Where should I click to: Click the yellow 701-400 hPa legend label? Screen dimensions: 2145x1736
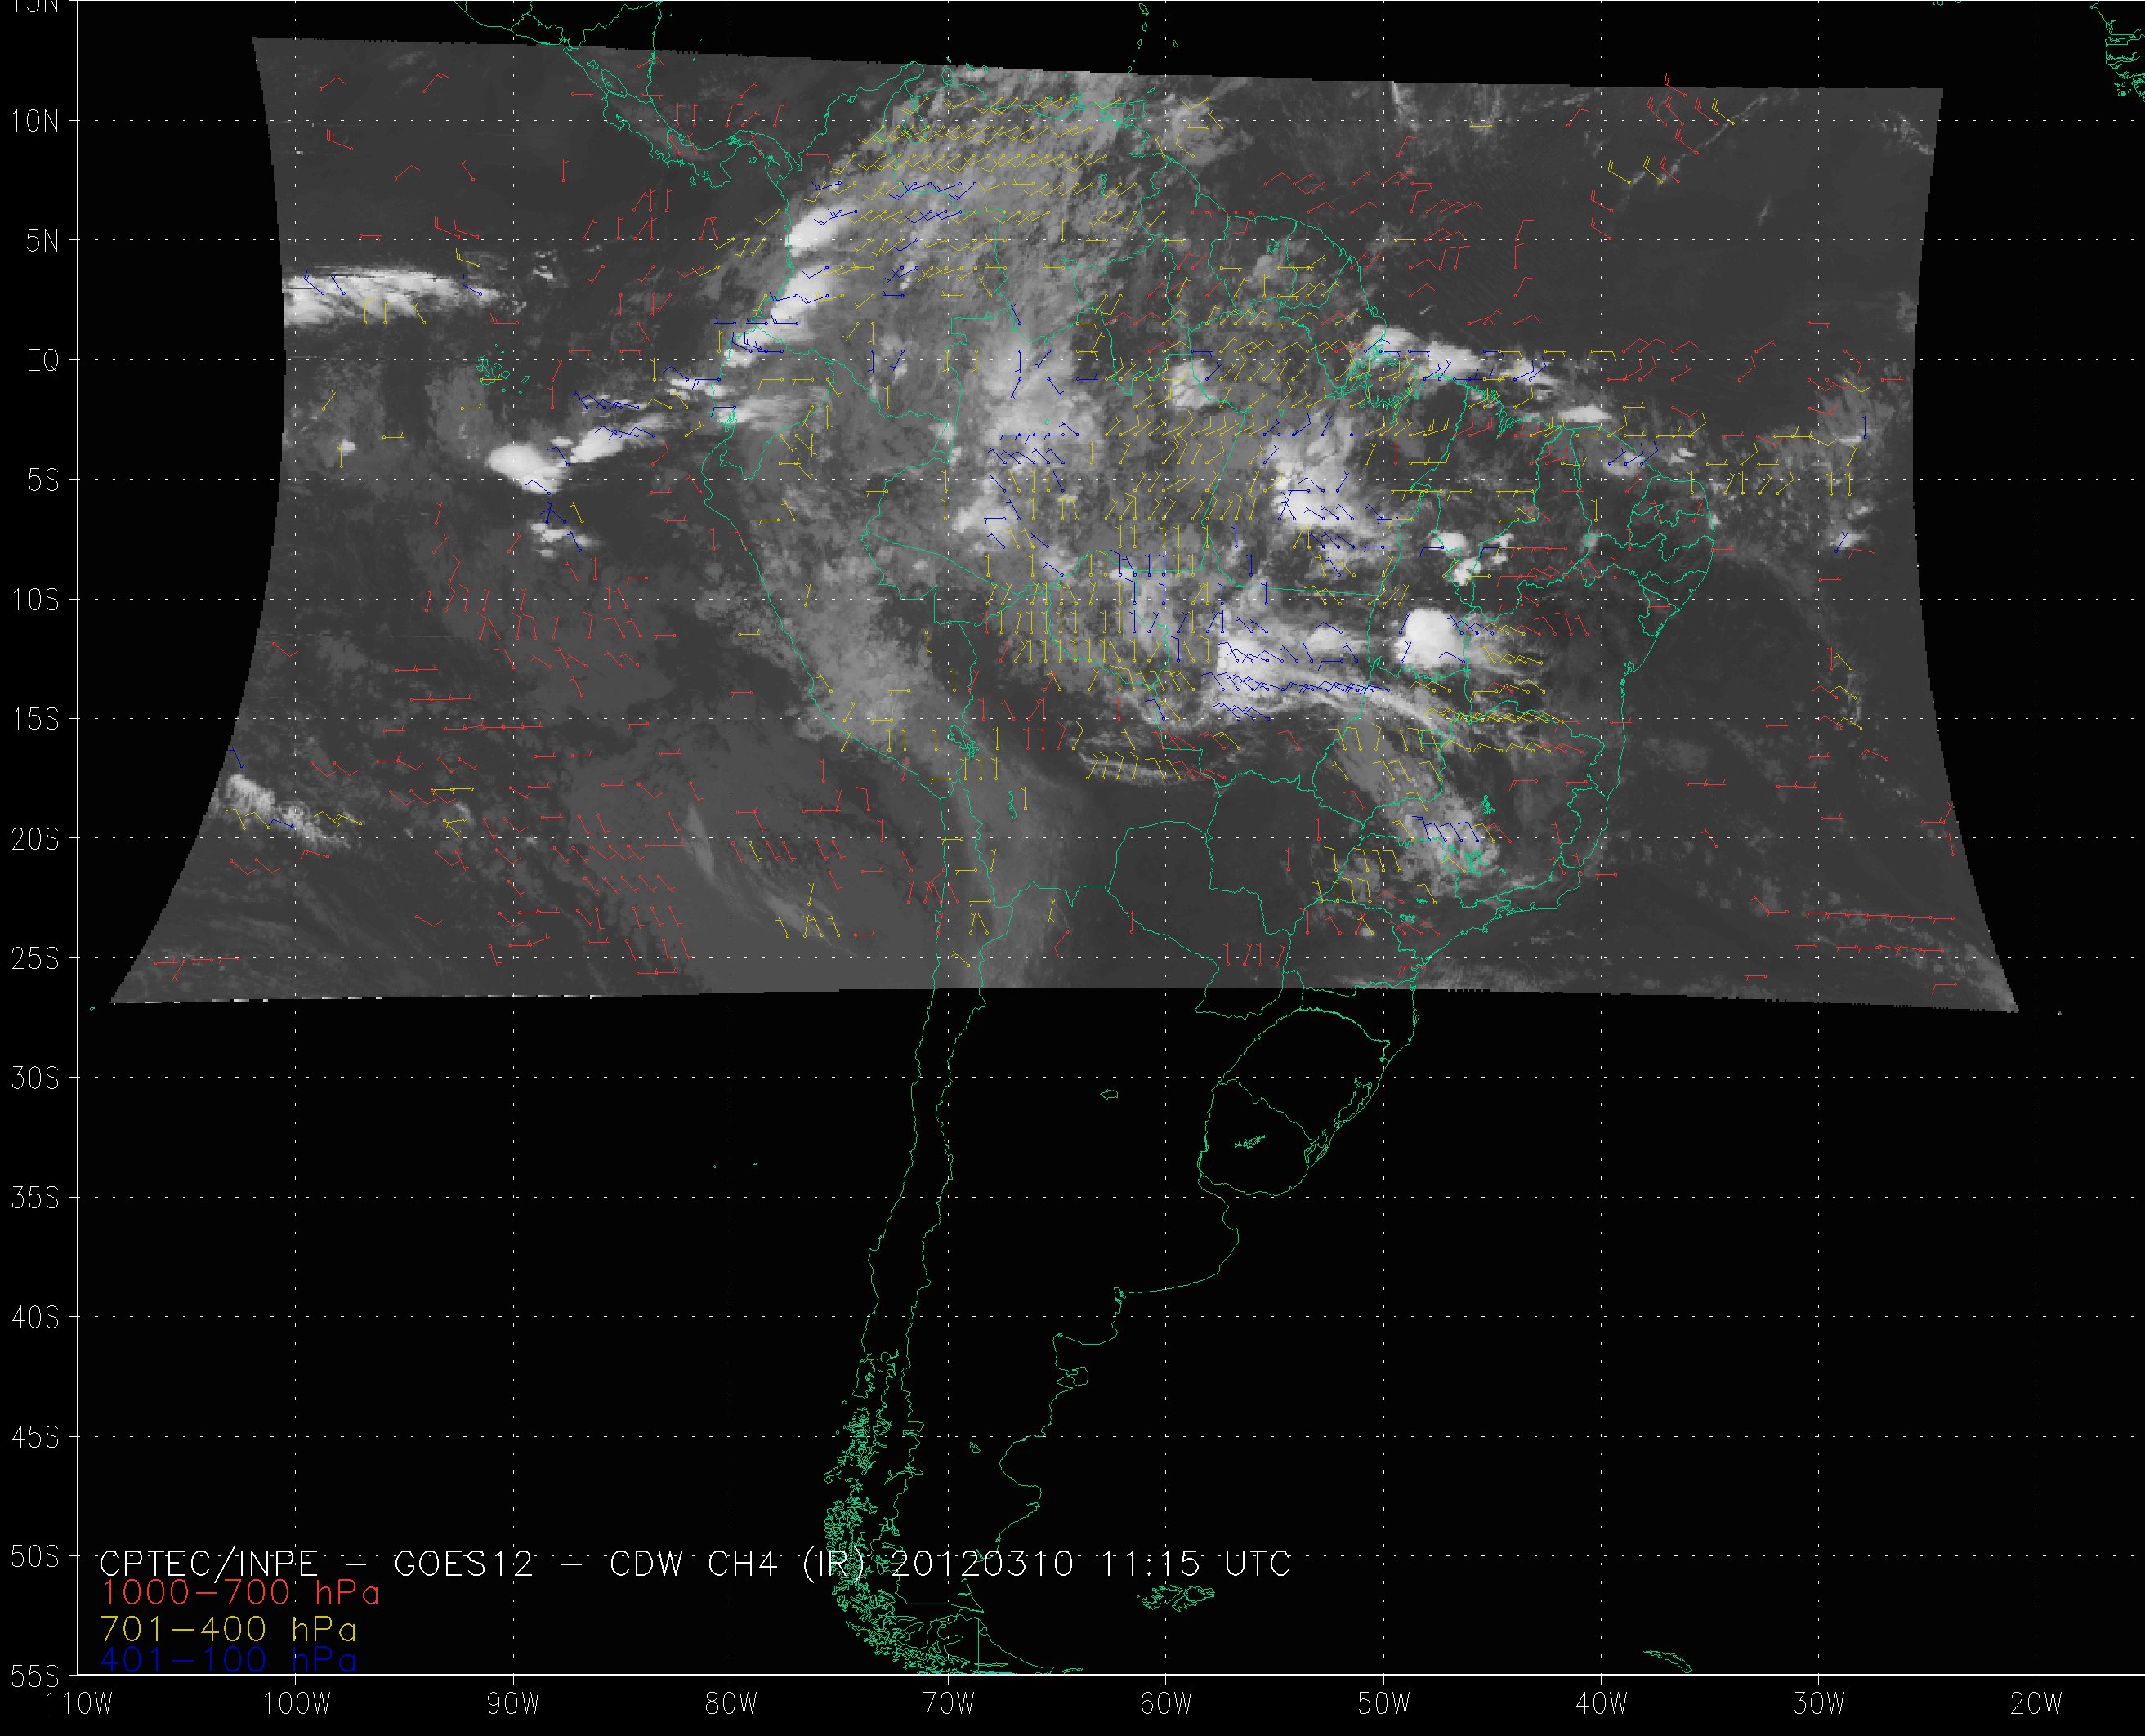coord(228,1628)
